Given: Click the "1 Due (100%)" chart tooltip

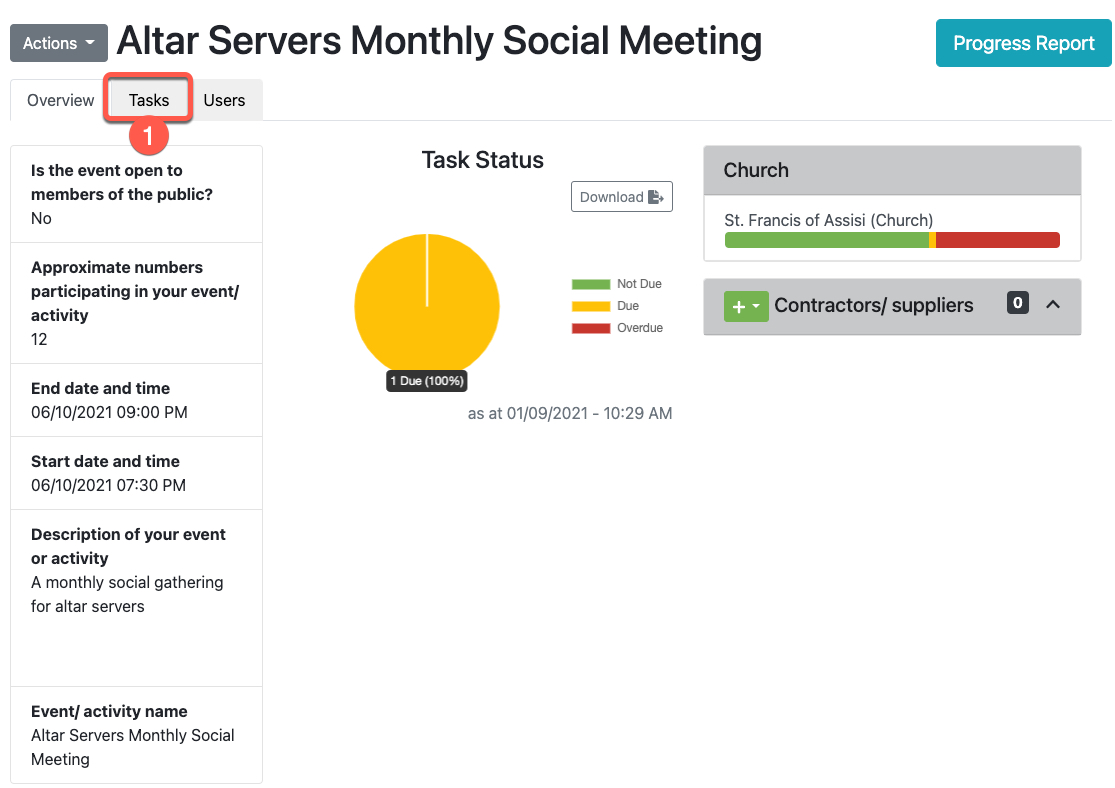Looking at the screenshot, I should click(427, 381).
